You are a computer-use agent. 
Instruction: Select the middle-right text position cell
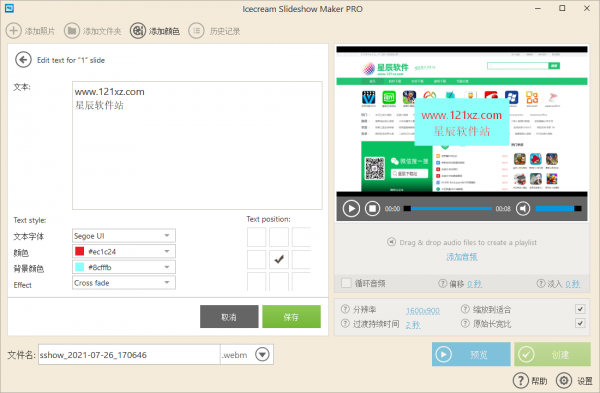pos(301,259)
